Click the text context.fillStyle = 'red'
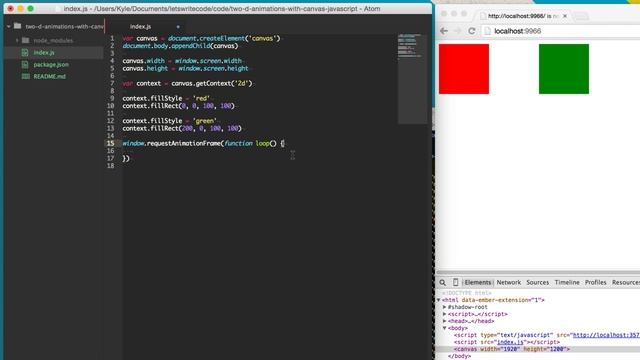 (166, 98)
